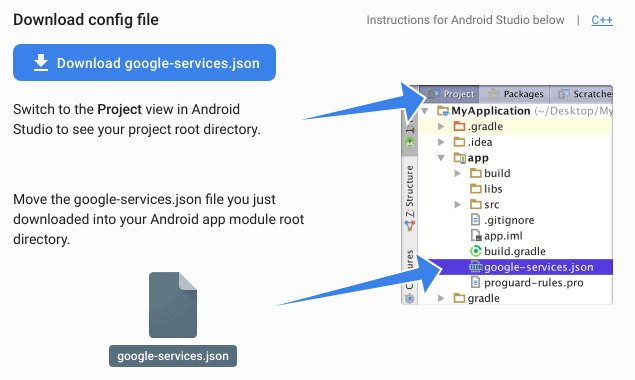Select the MyApplication project row
Viewport: 635px width, 380px height.
516,111
